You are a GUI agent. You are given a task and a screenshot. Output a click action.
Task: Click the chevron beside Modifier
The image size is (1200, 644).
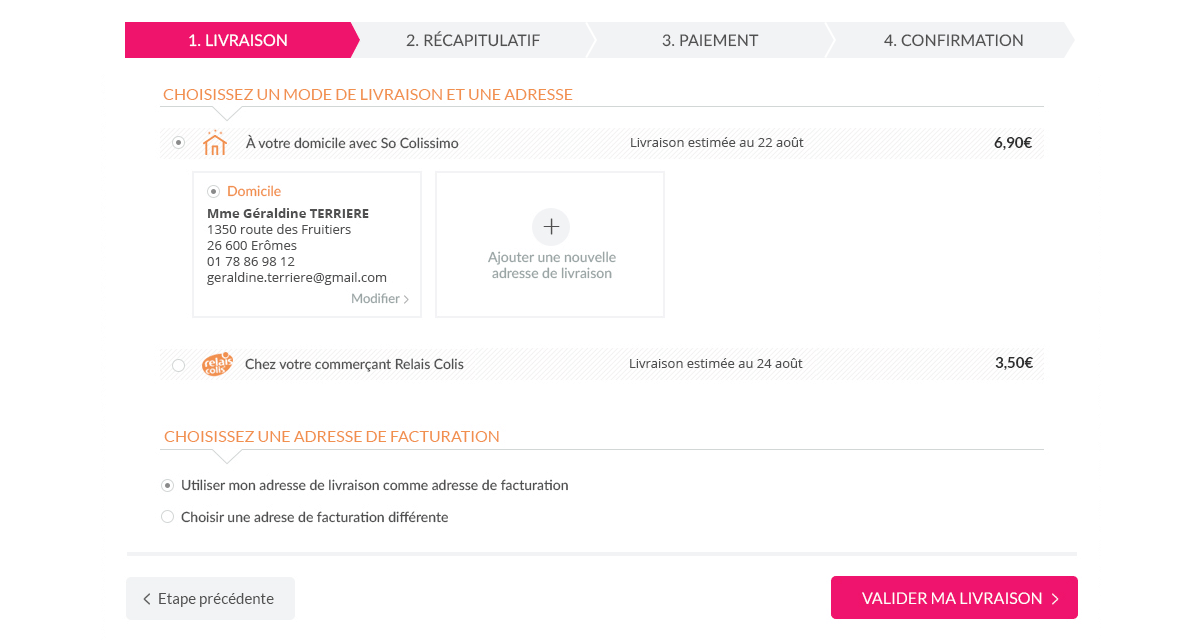click(406, 299)
